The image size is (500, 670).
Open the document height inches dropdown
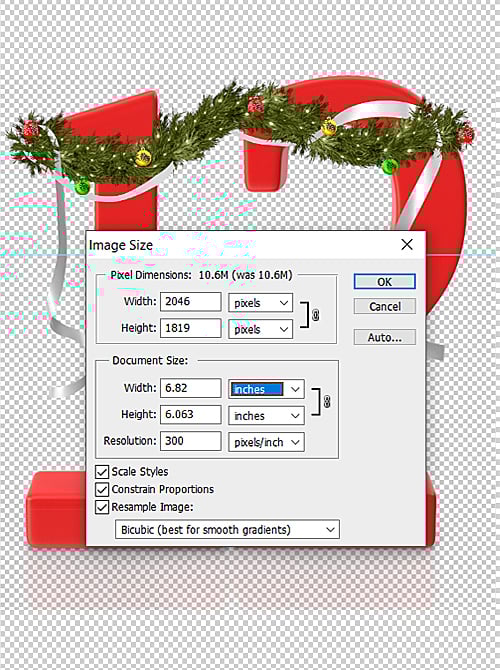point(266,416)
